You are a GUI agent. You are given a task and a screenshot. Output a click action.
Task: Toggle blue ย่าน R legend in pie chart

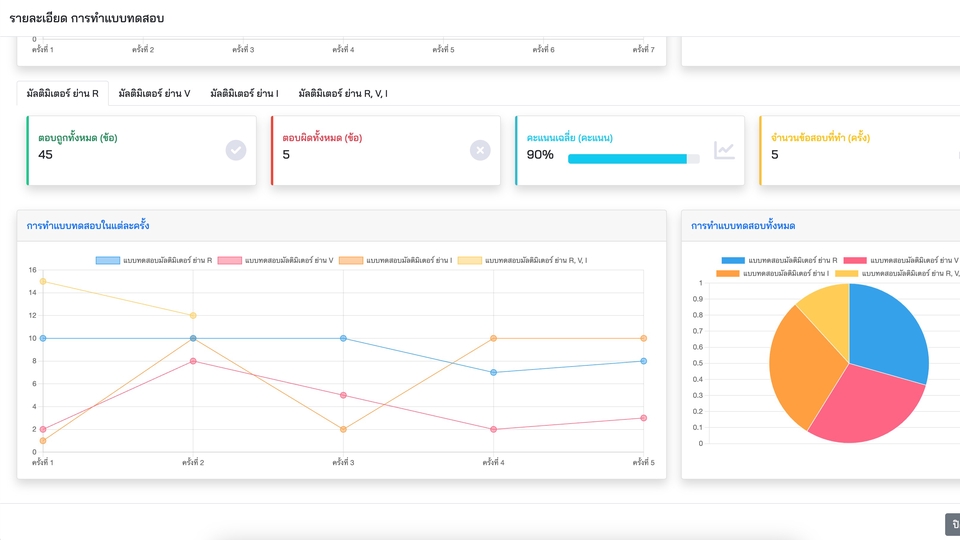pos(779,260)
